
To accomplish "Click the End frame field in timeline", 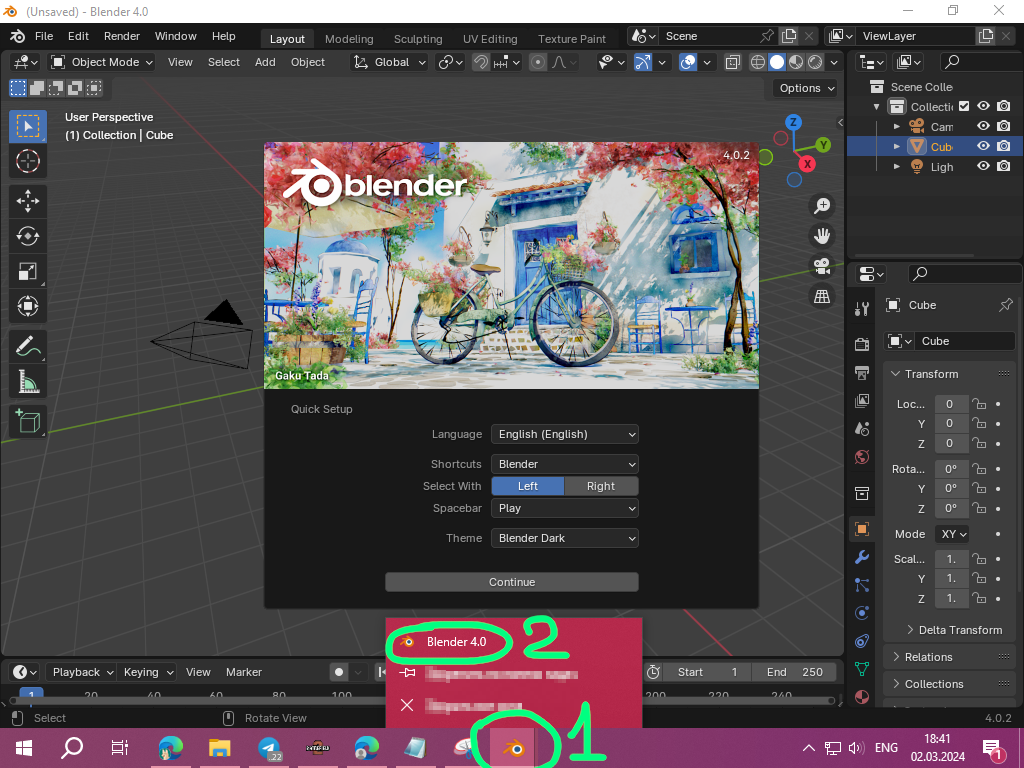I will click(795, 672).
